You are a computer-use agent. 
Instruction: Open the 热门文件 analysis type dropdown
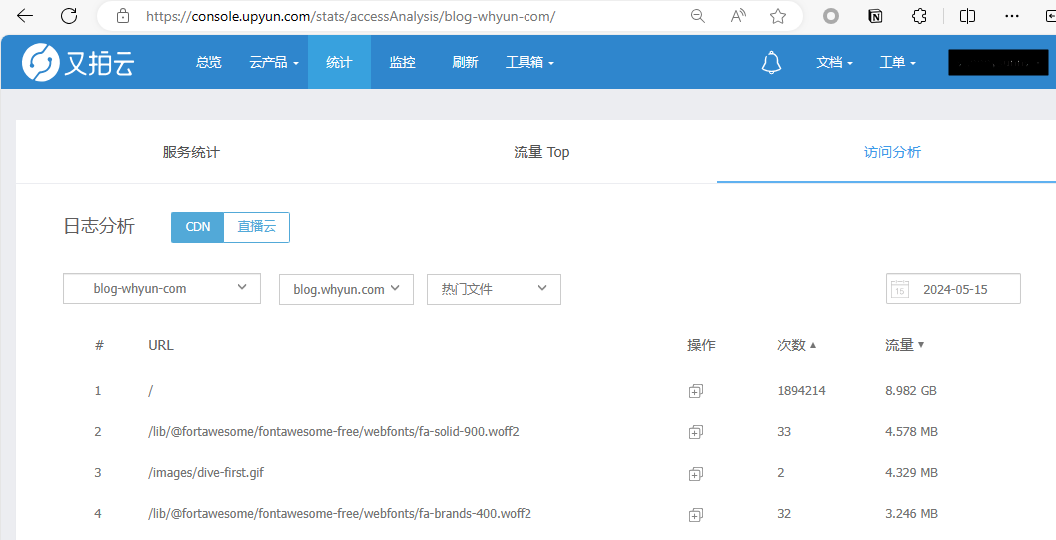[494, 289]
